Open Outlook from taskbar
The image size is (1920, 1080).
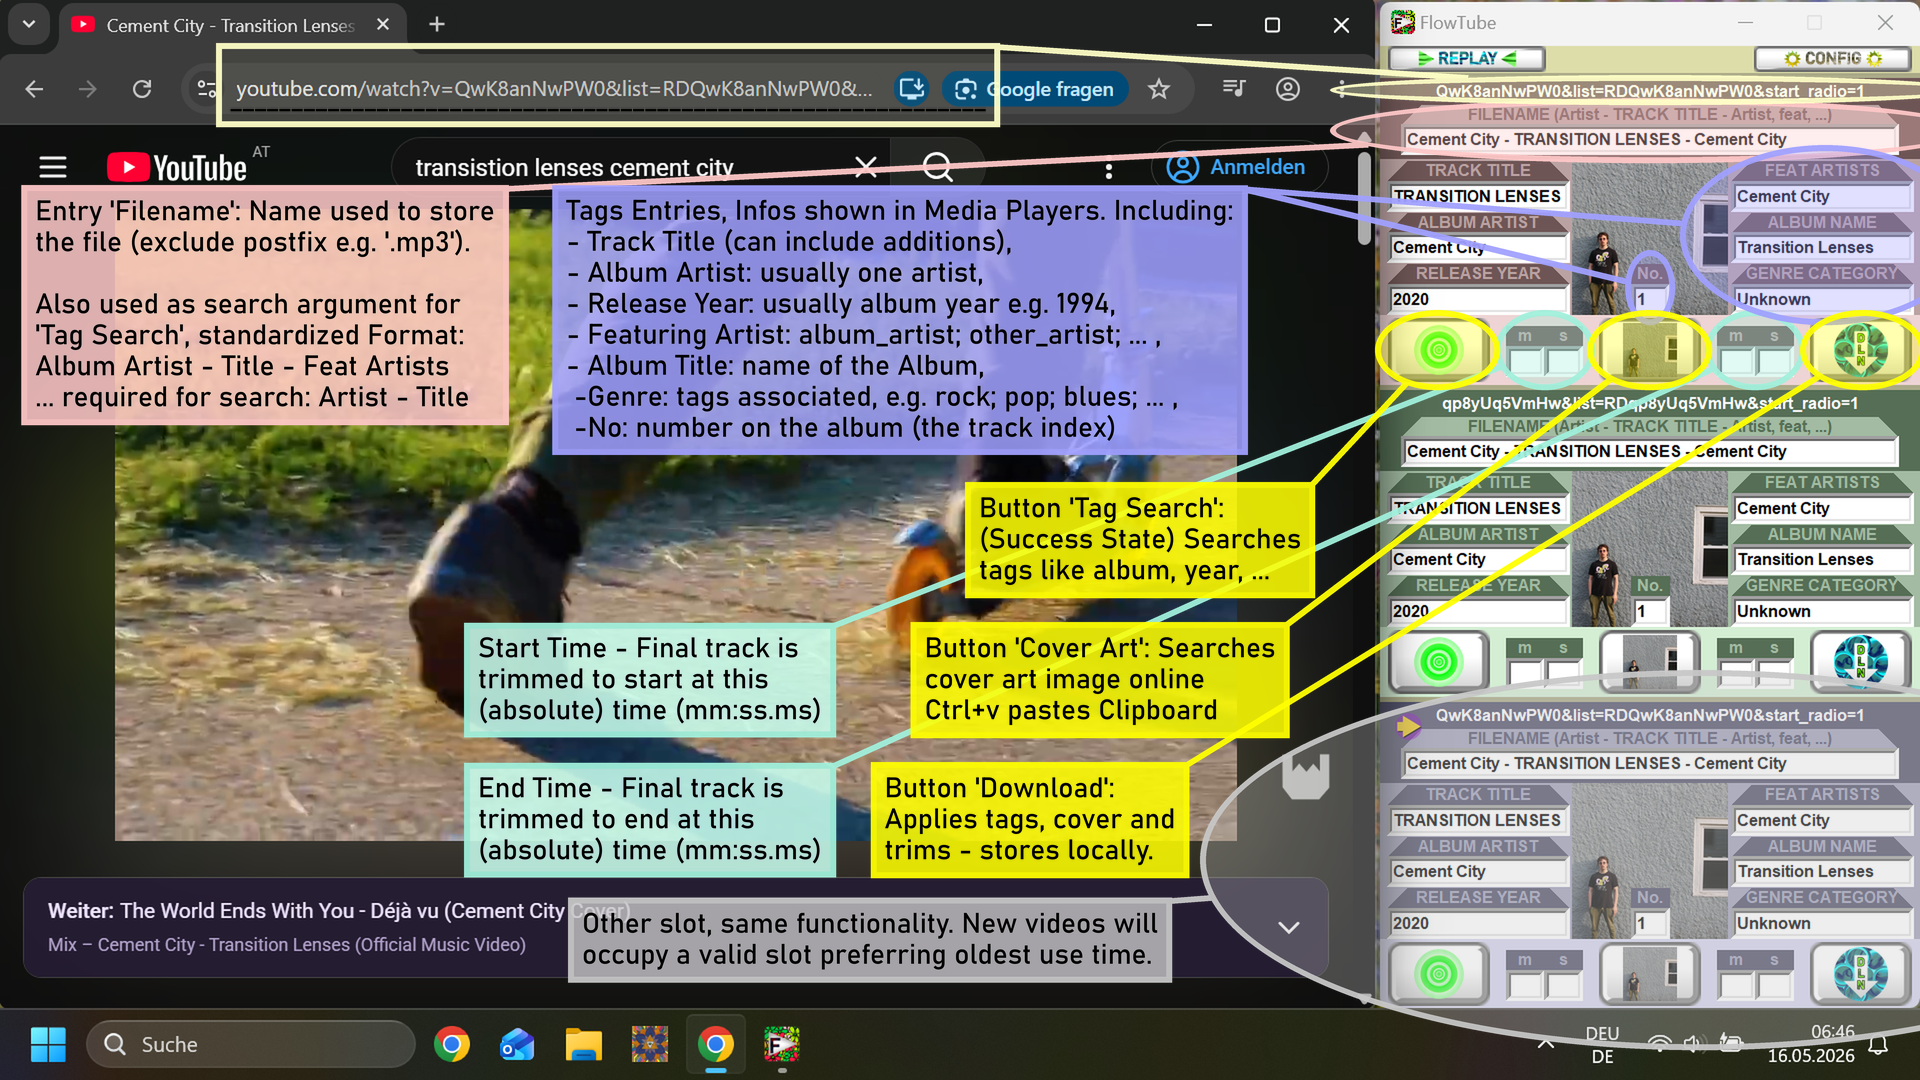(517, 1044)
